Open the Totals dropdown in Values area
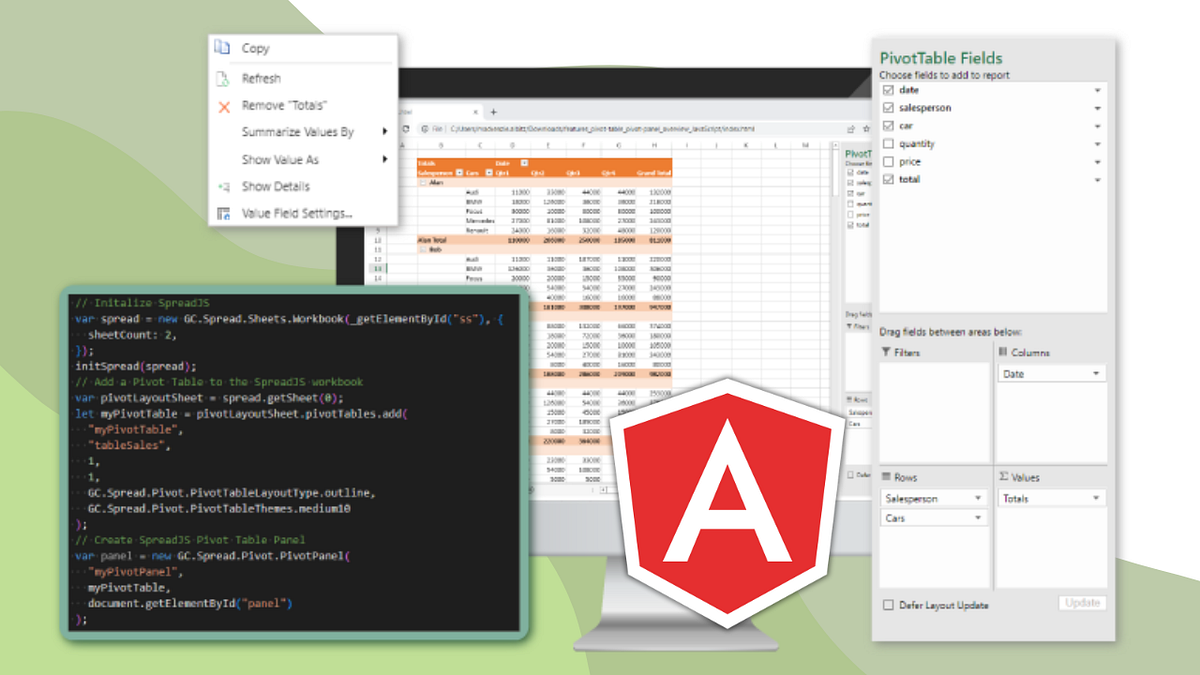Screen dimensions: 1200x675 point(1096,498)
